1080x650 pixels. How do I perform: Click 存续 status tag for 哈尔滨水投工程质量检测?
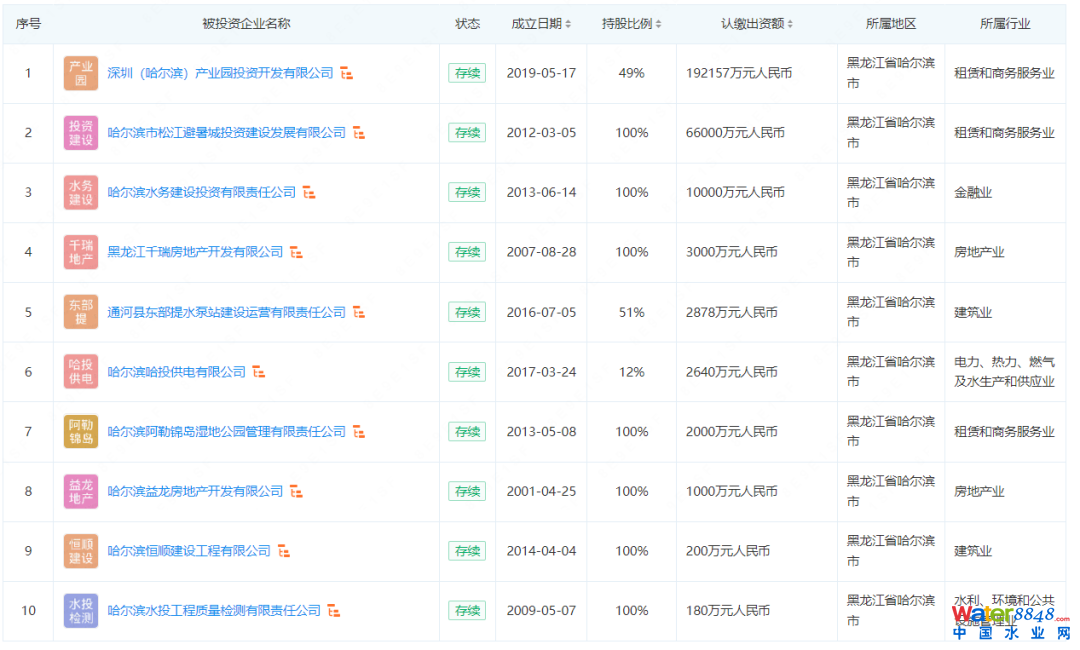[x=467, y=610]
